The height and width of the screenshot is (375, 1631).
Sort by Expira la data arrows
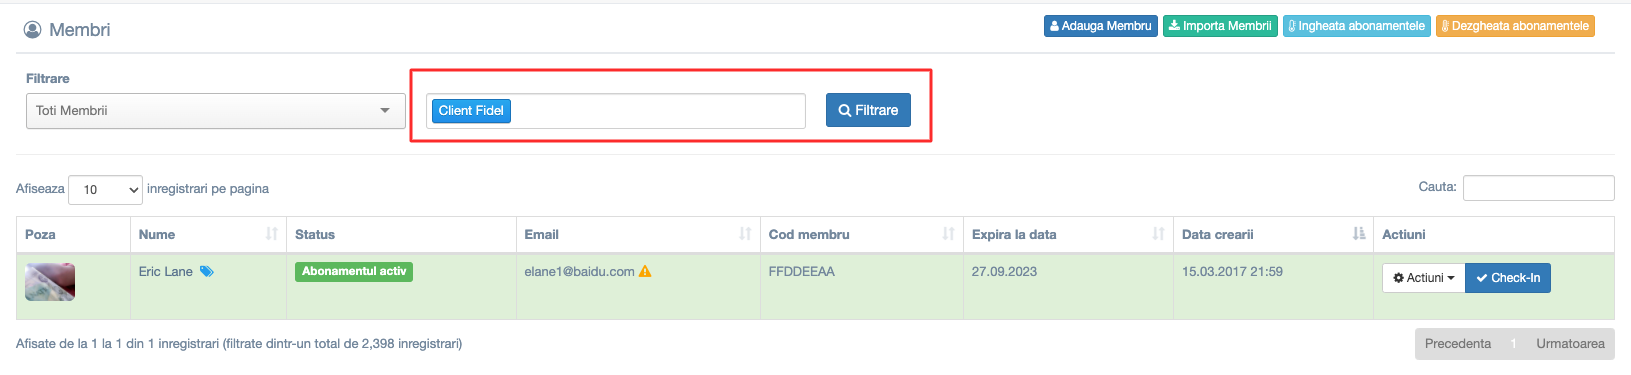pos(1158,234)
